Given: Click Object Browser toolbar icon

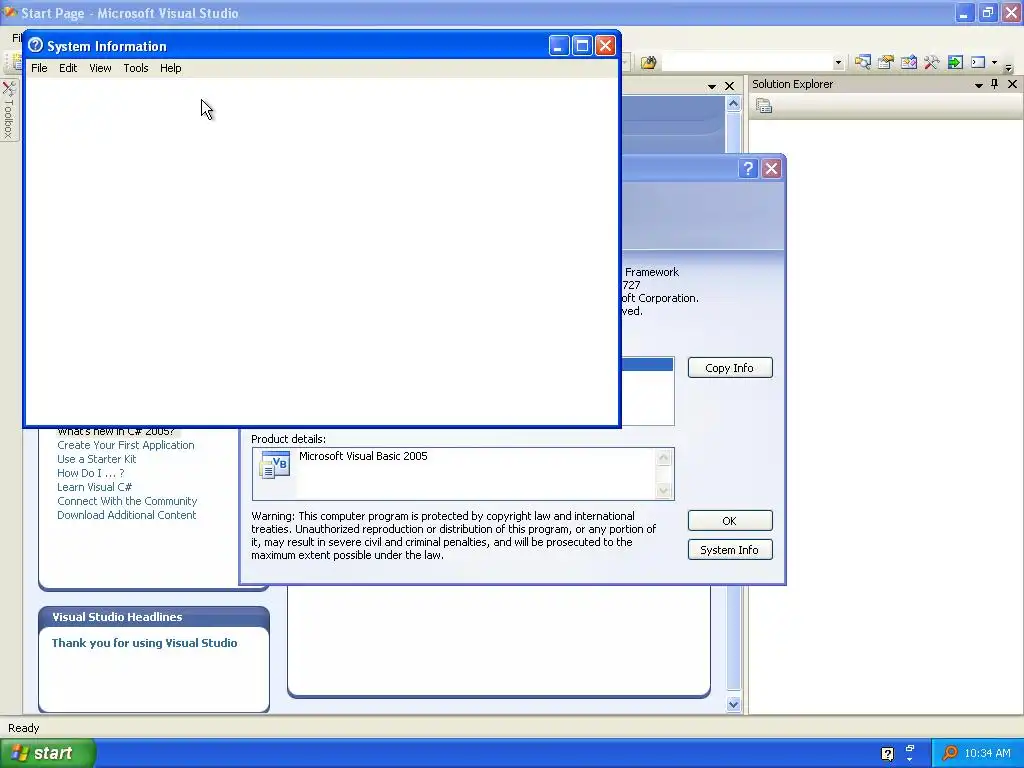Looking at the screenshot, I should tap(908, 63).
